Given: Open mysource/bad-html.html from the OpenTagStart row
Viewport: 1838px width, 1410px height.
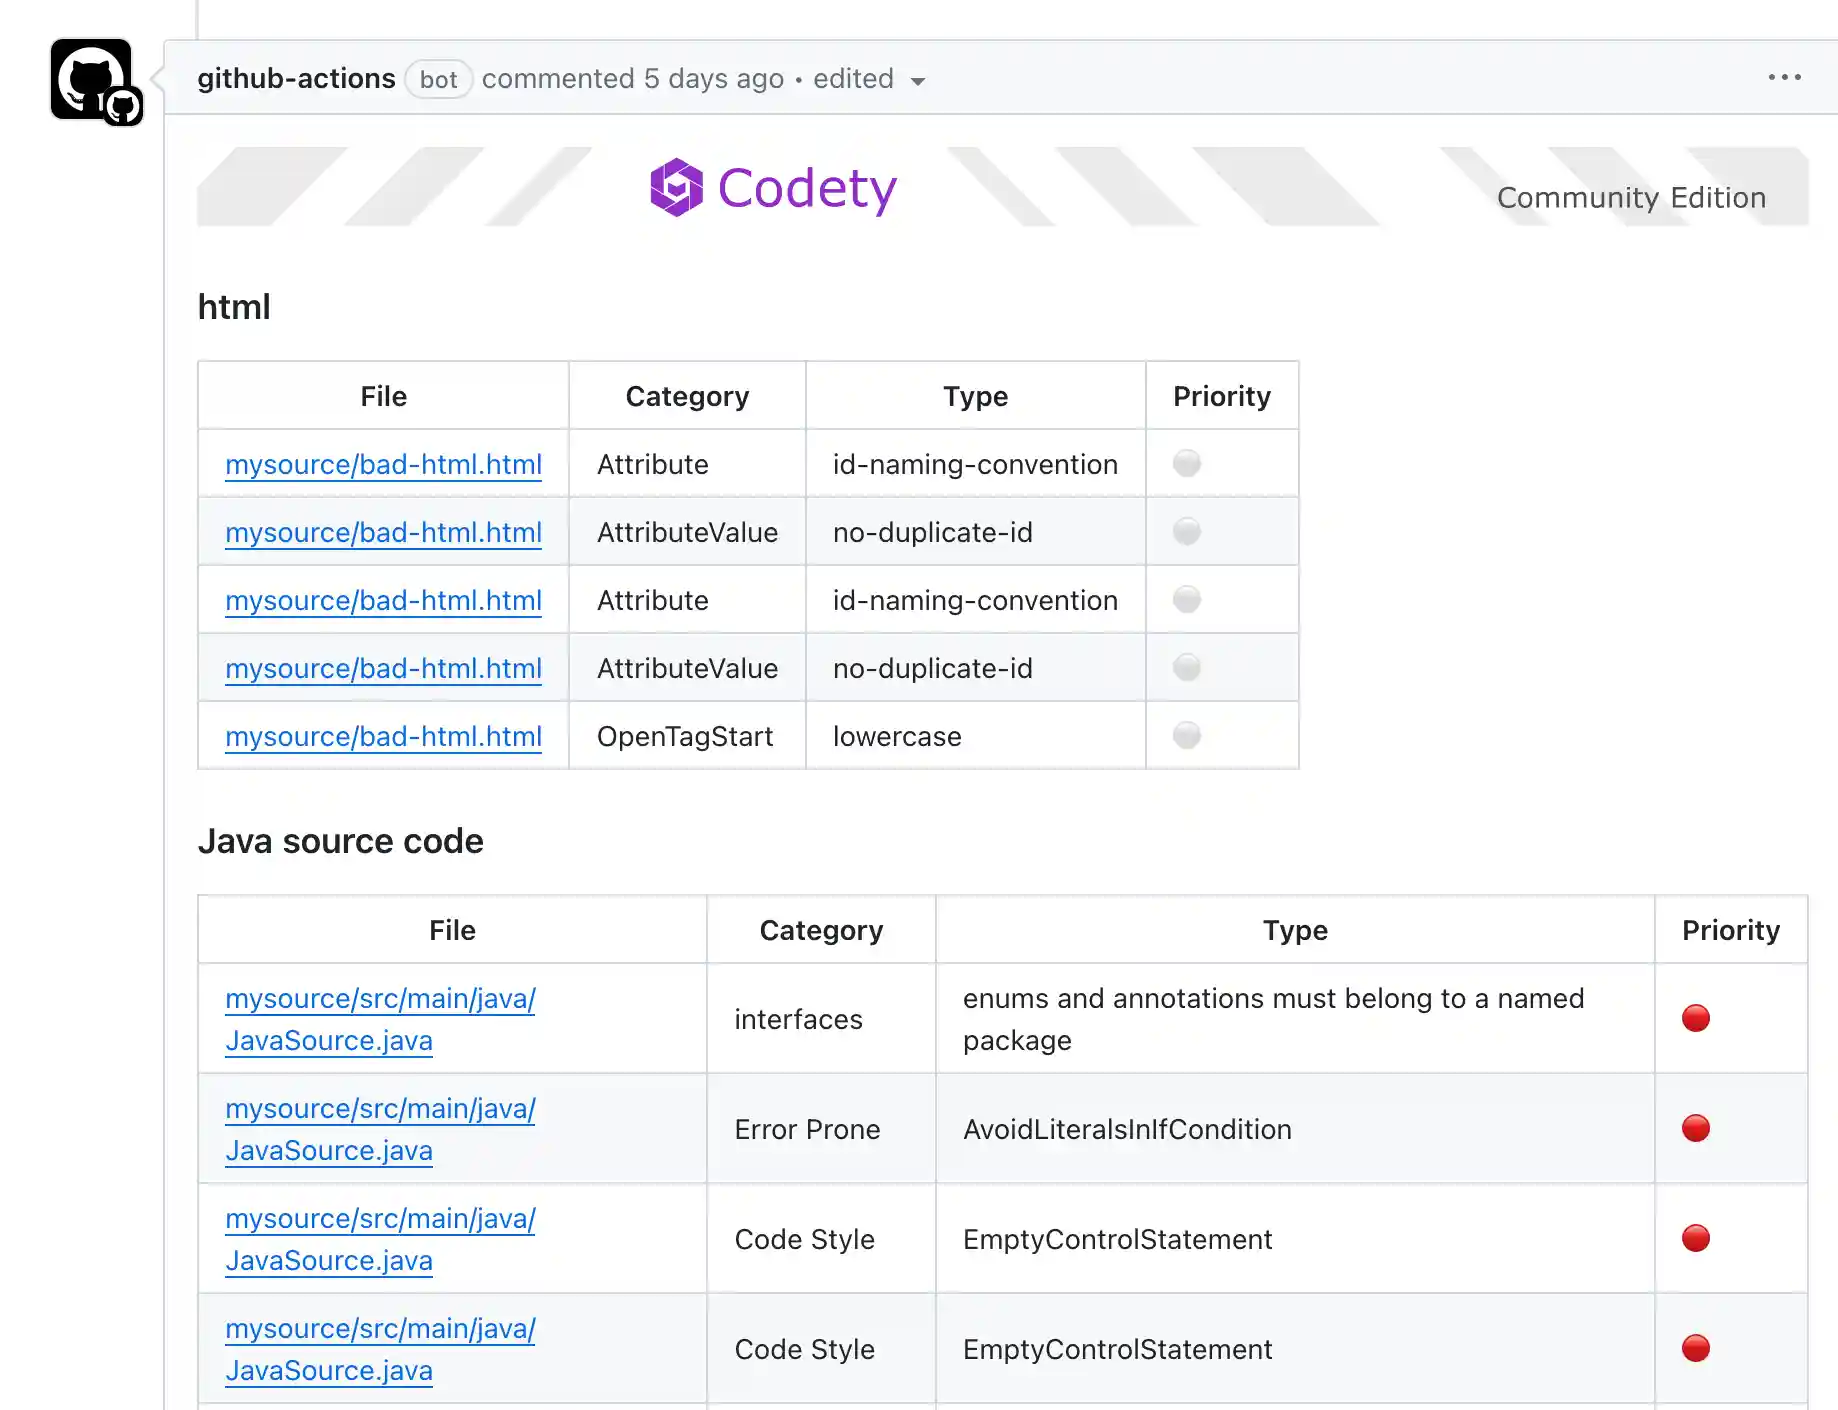Looking at the screenshot, I should click(384, 736).
